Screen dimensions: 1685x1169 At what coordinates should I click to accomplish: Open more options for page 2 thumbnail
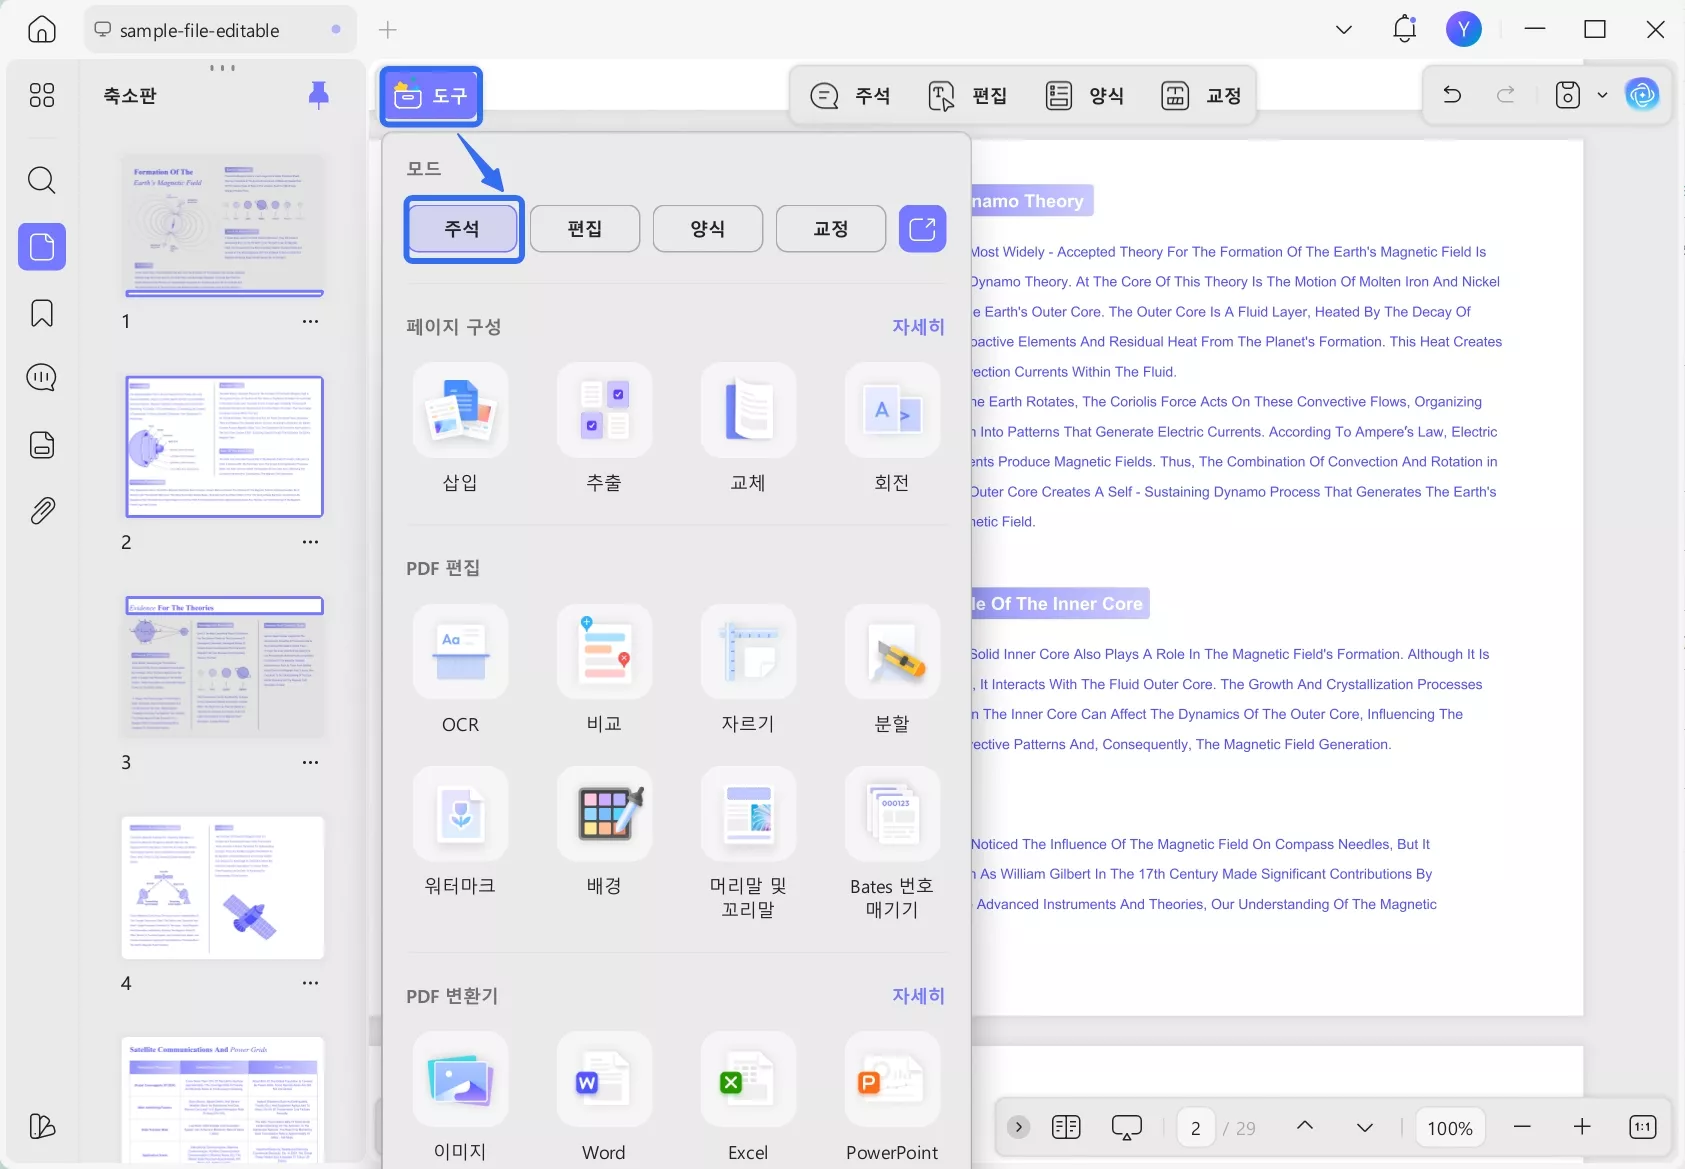[311, 542]
